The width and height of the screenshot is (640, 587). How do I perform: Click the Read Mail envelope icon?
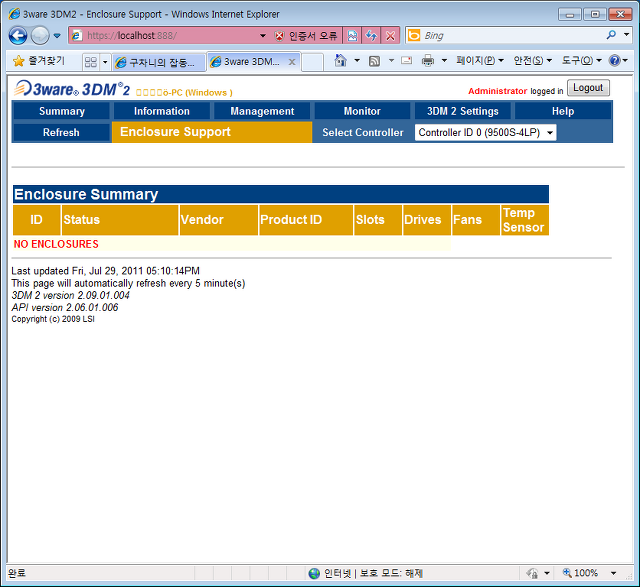tap(407, 61)
